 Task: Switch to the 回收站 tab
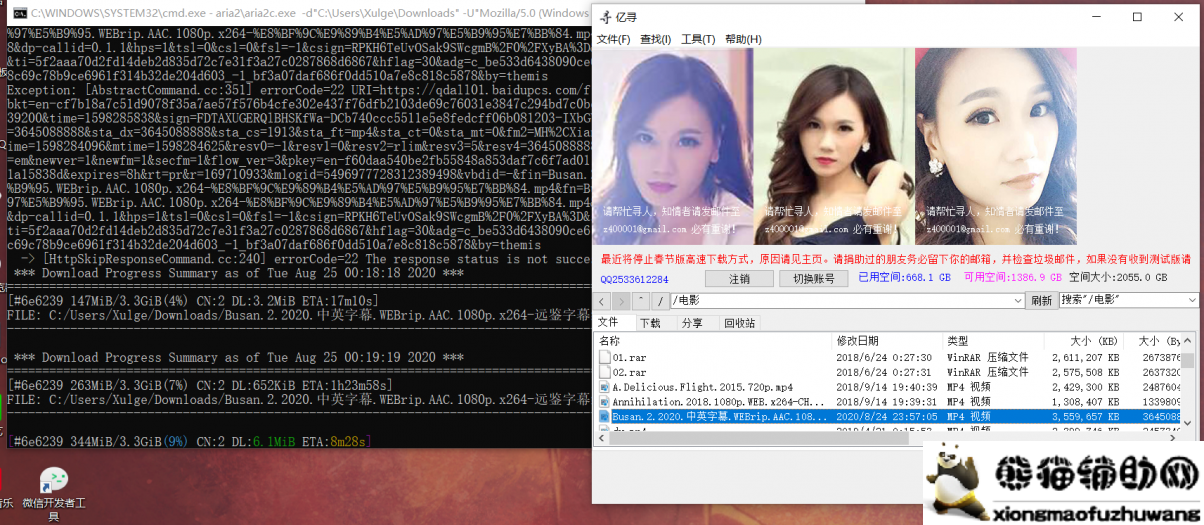click(740, 323)
